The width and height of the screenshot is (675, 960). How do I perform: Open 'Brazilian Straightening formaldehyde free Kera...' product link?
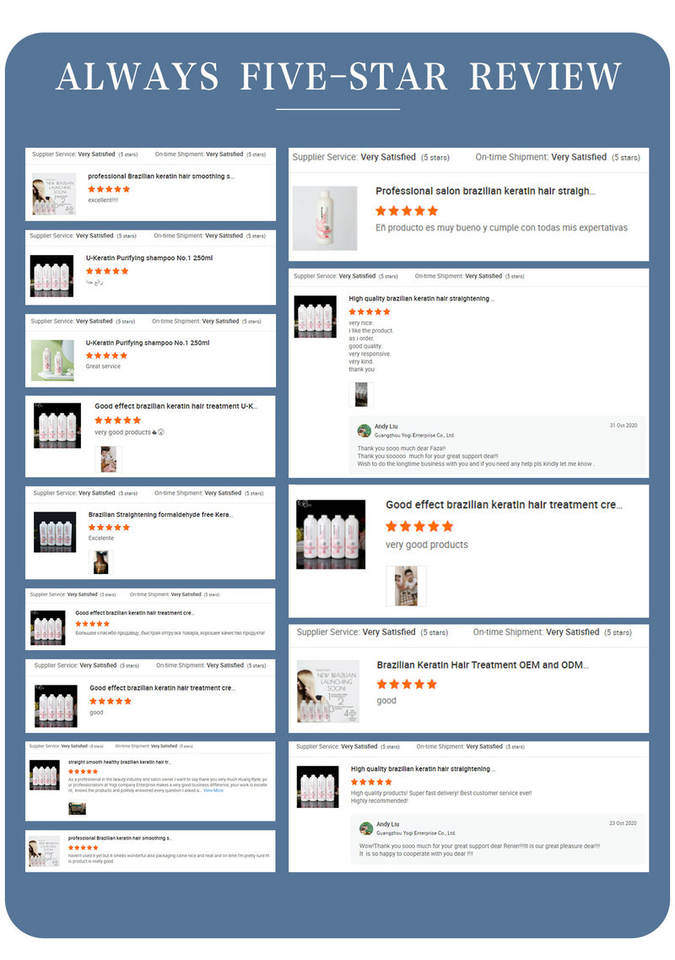coord(160,514)
